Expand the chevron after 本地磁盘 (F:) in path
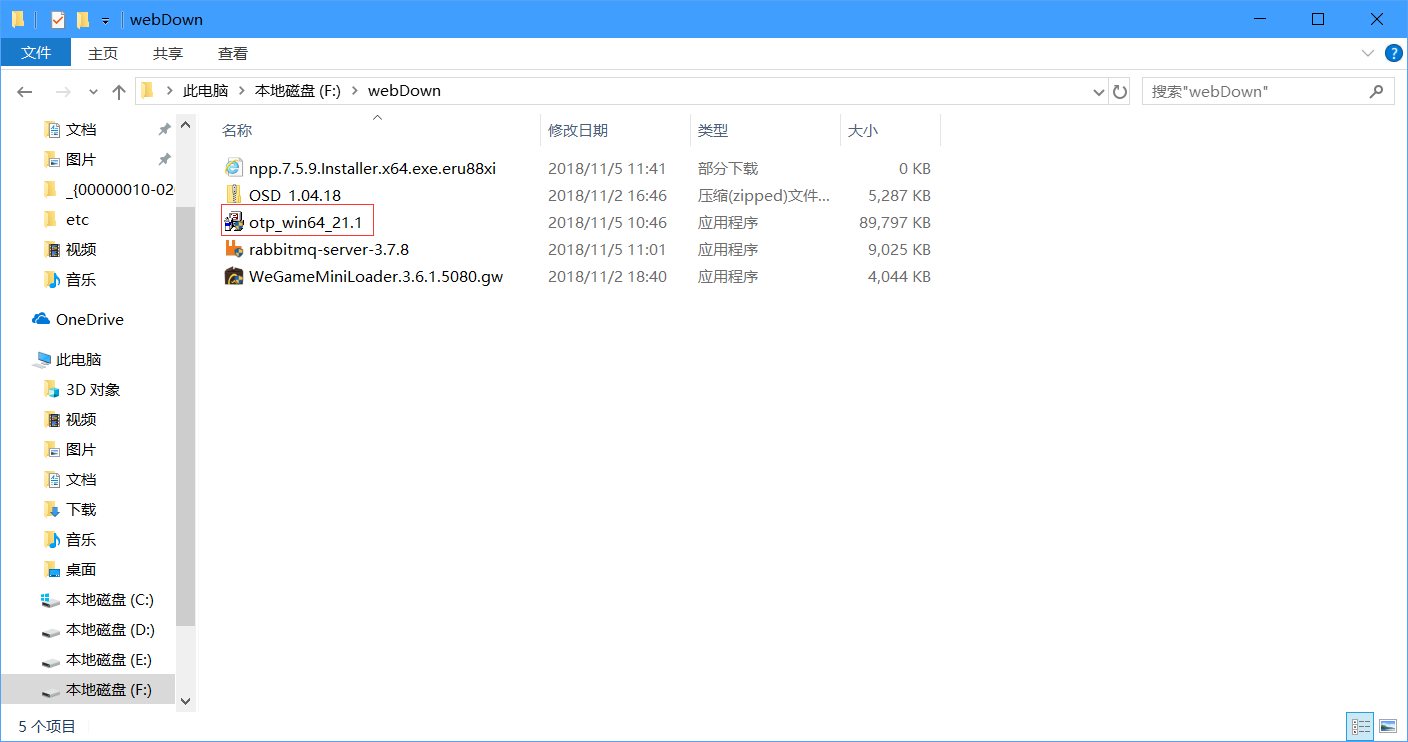Viewport: 1408px width, 742px height. click(x=354, y=91)
